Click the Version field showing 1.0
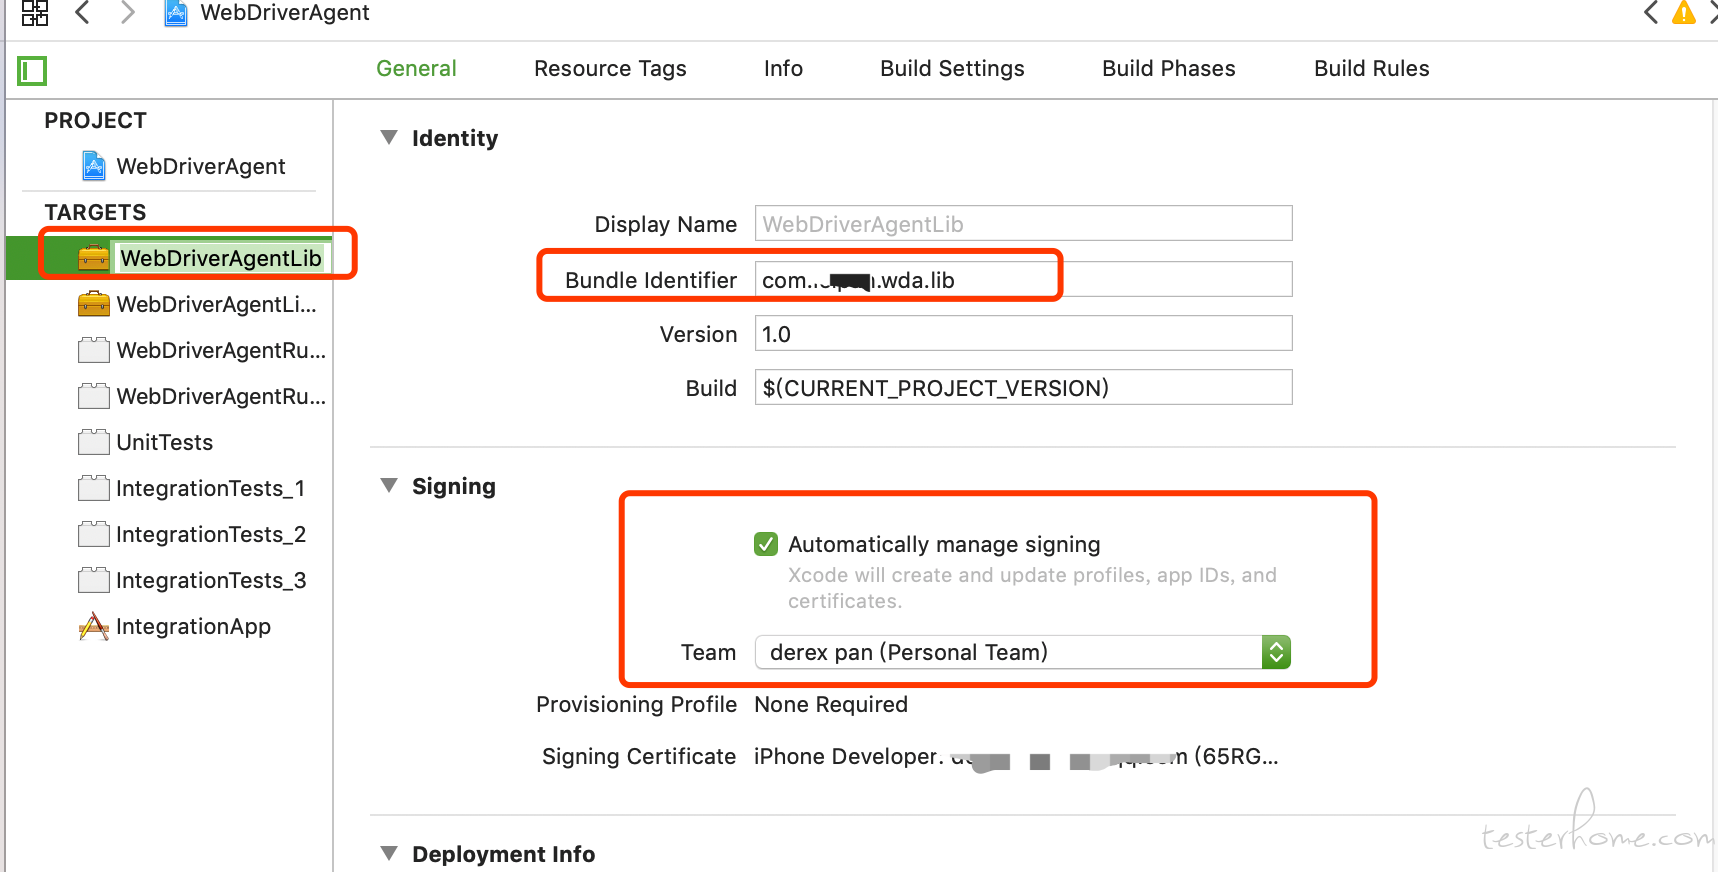 1023,333
